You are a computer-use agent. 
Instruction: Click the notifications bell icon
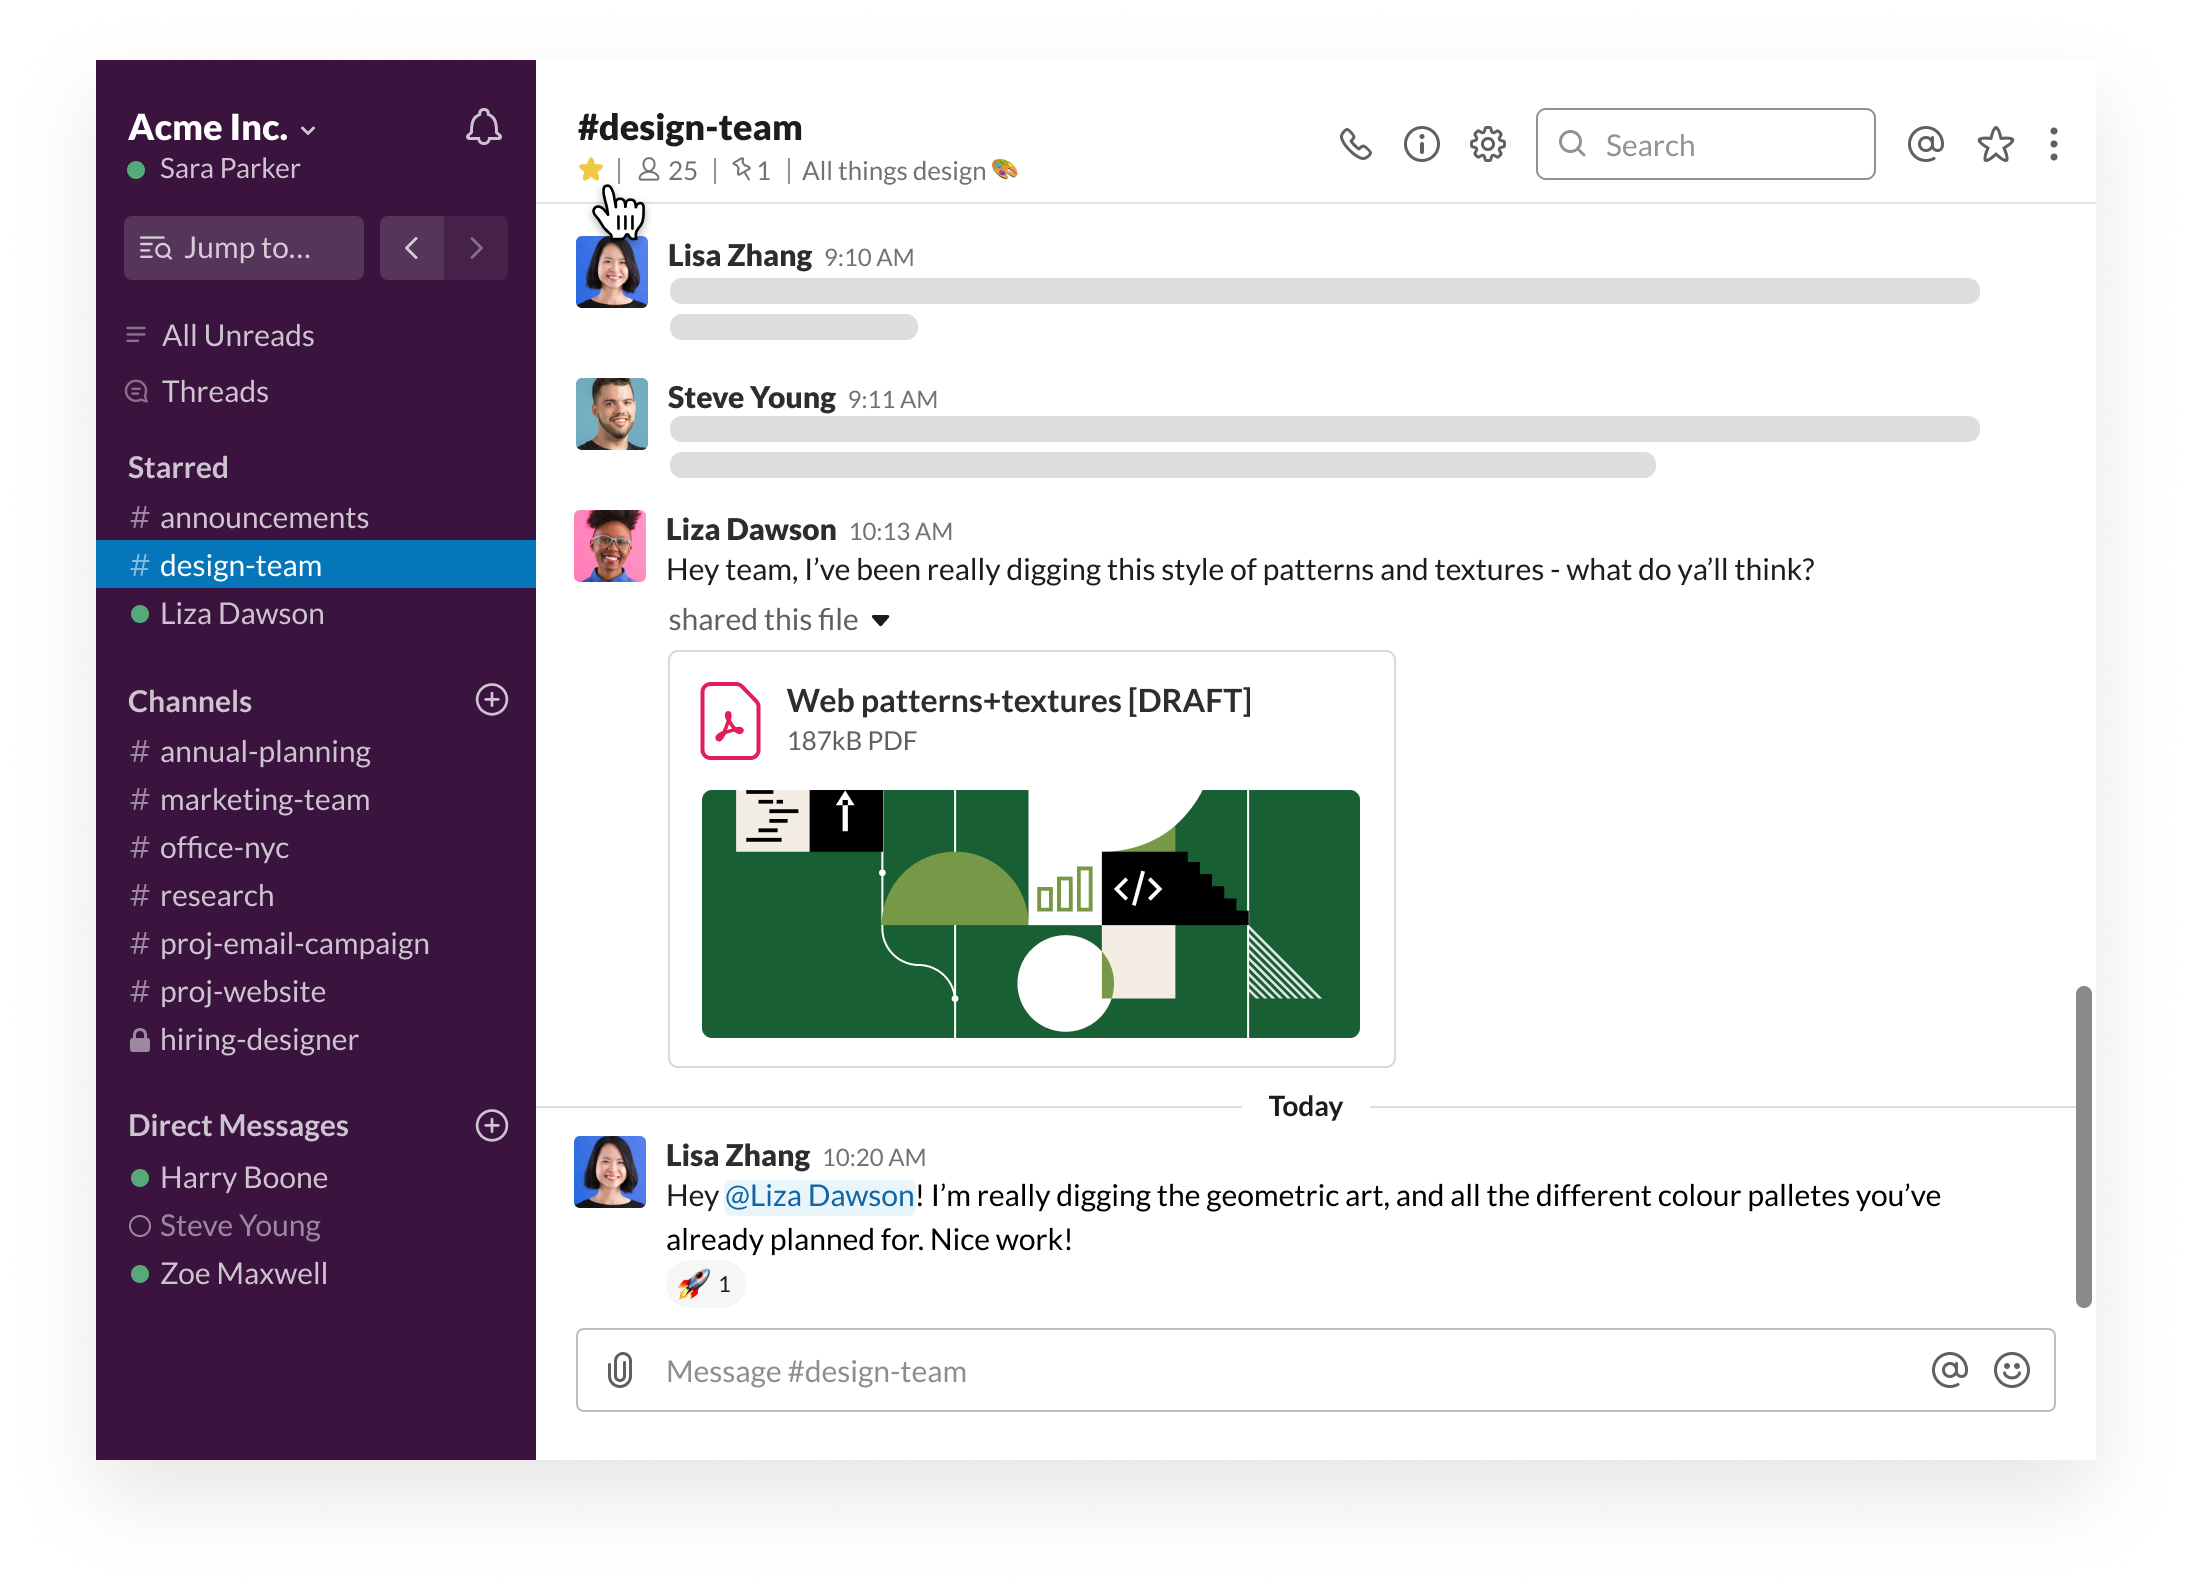point(483,128)
